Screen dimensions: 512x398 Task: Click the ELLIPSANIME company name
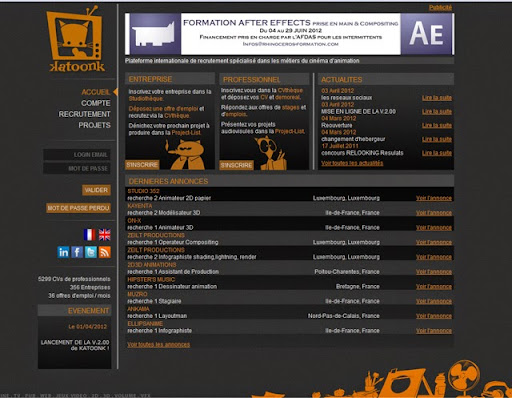click(x=145, y=324)
